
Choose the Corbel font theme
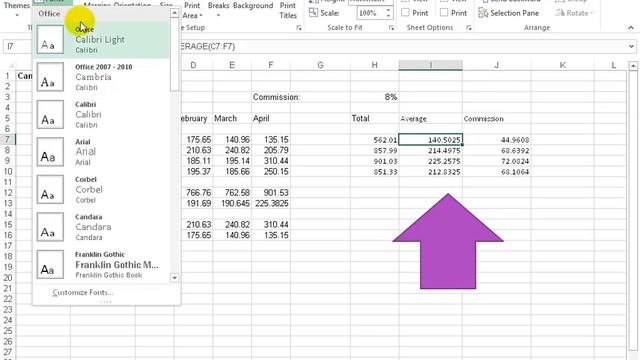coord(101,189)
